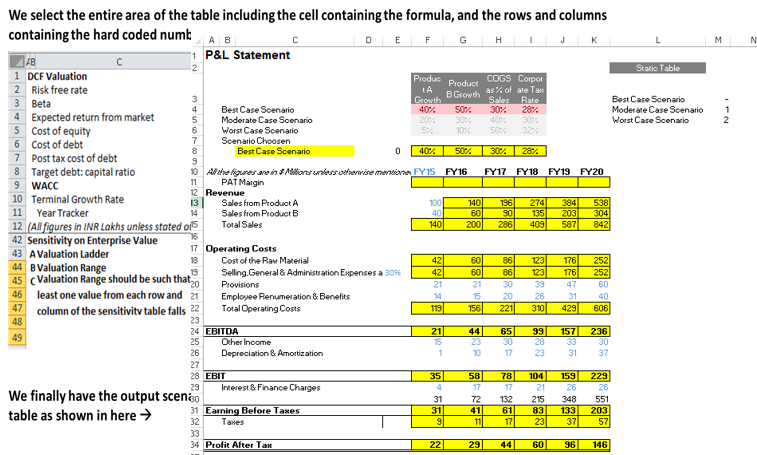
Task: Select pink 50% cell in Best Case row
Action: tap(463, 110)
